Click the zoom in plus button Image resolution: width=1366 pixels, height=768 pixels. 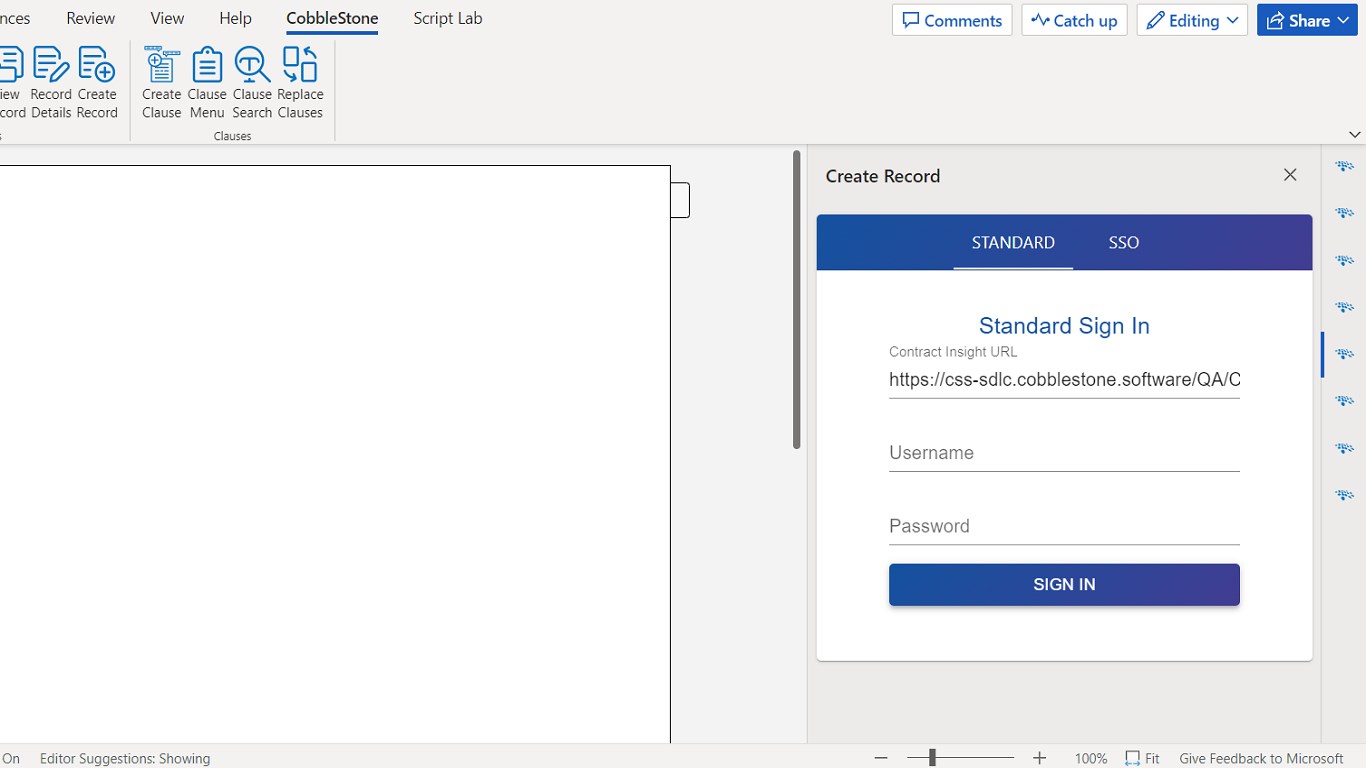pos(1039,758)
